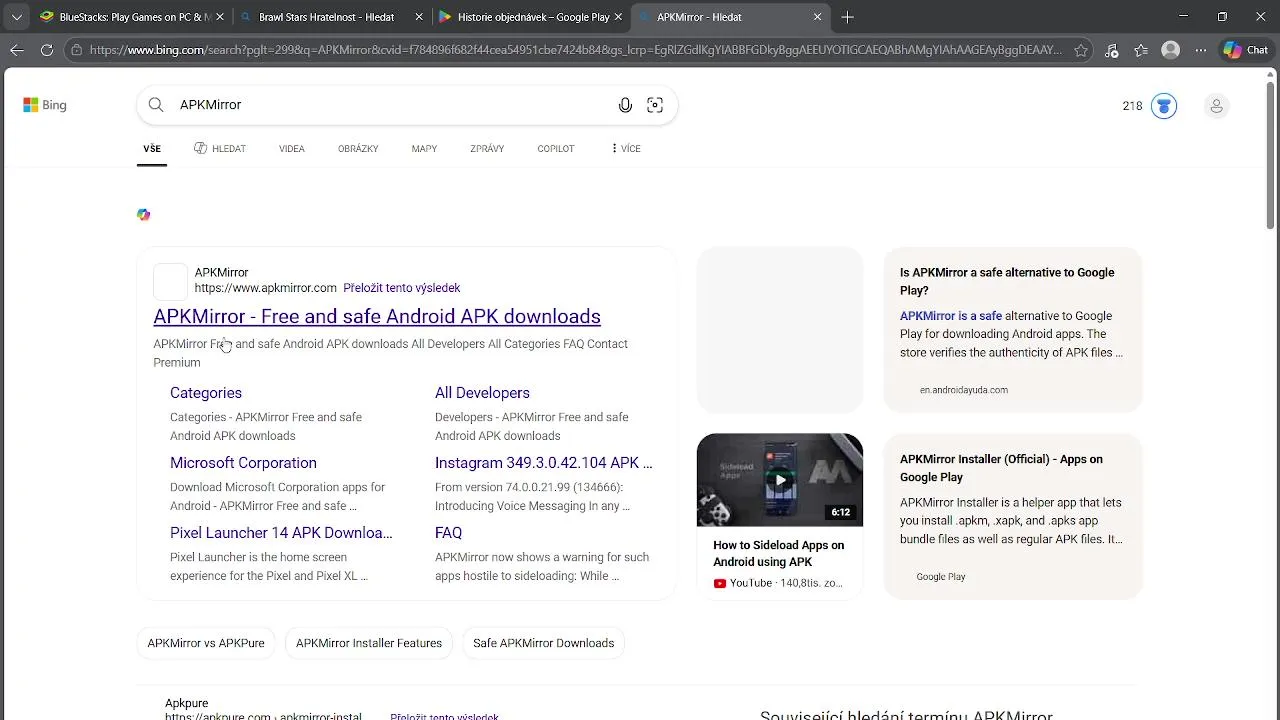This screenshot has height=720, width=1280.
Task: Click Přeložit tento výsledek link
Action: click(x=401, y=288)
